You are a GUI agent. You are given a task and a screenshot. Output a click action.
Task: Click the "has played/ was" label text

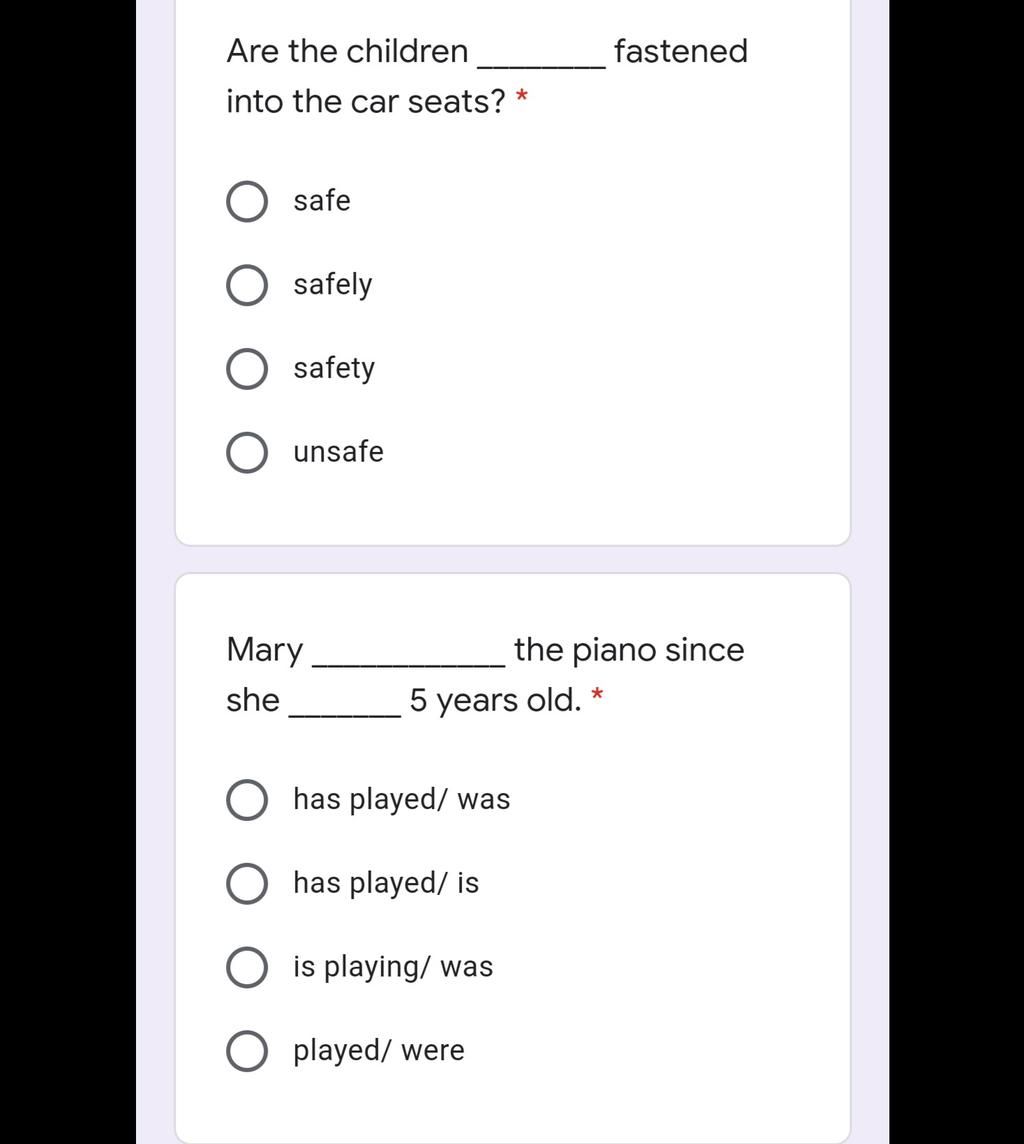(x=402, y=800)
